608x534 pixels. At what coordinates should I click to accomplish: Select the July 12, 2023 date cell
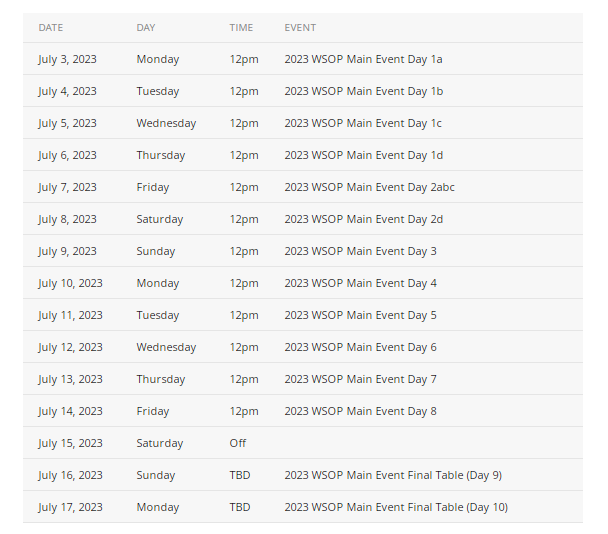click(70, 347)
